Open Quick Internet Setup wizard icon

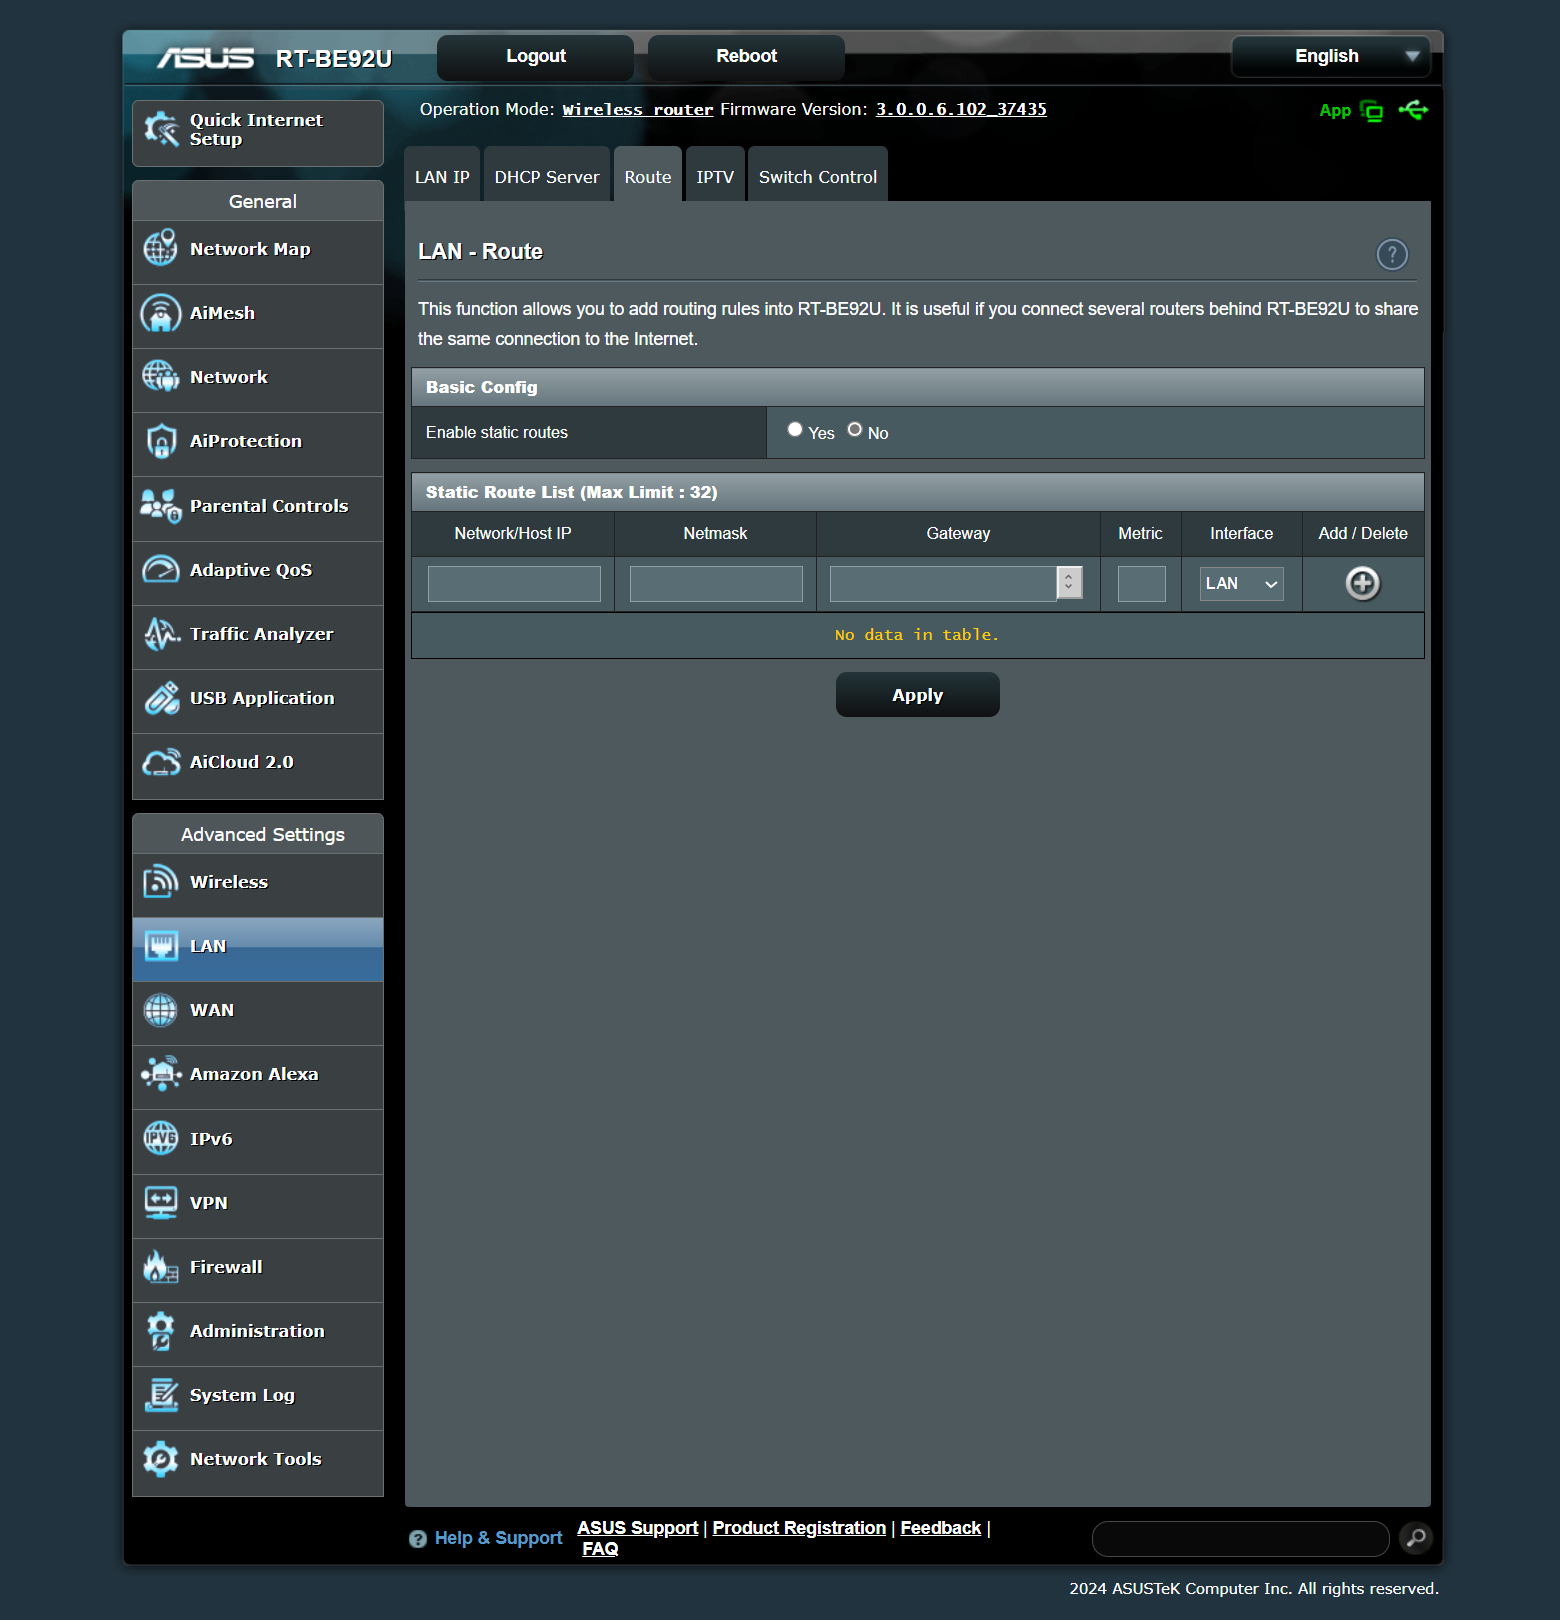point(161,129)
